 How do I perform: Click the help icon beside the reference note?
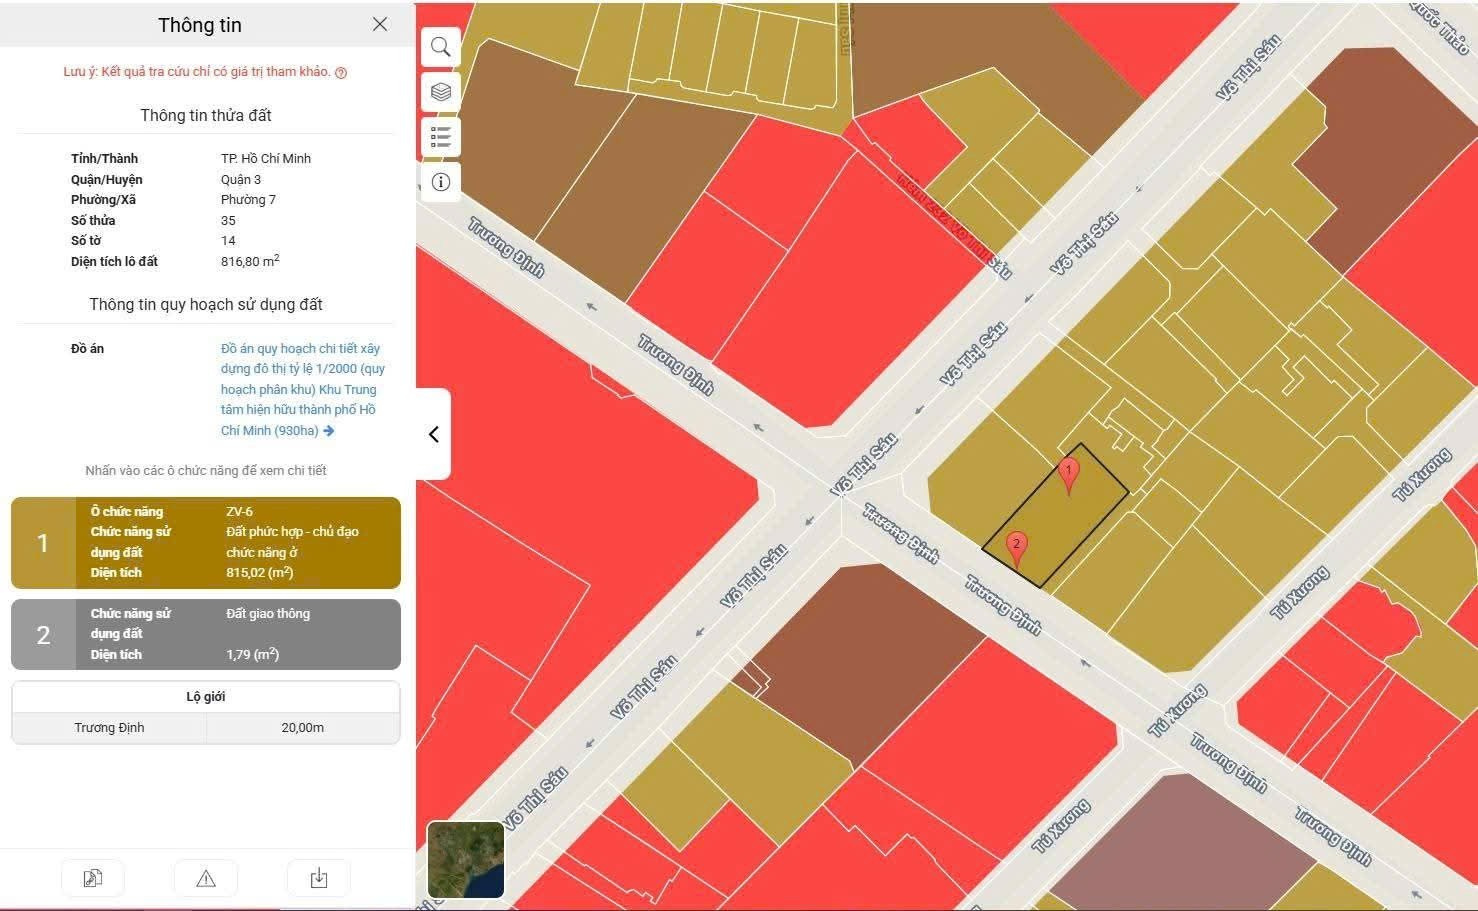341,73
